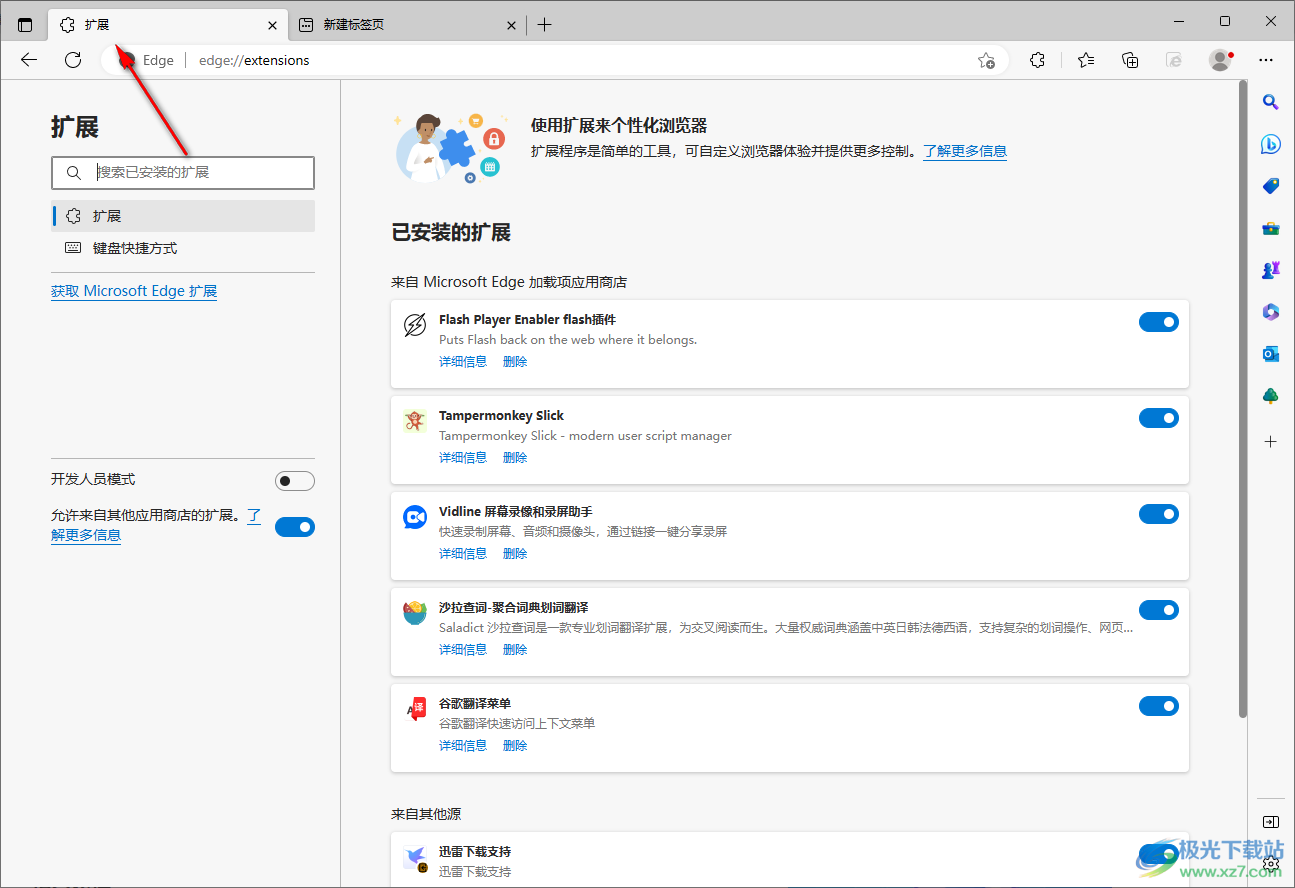Turn off the Vidline 屏幕录像 extension
Image resolution: width=1295 pixels, height=888 pixels.
coord(1159,514)
